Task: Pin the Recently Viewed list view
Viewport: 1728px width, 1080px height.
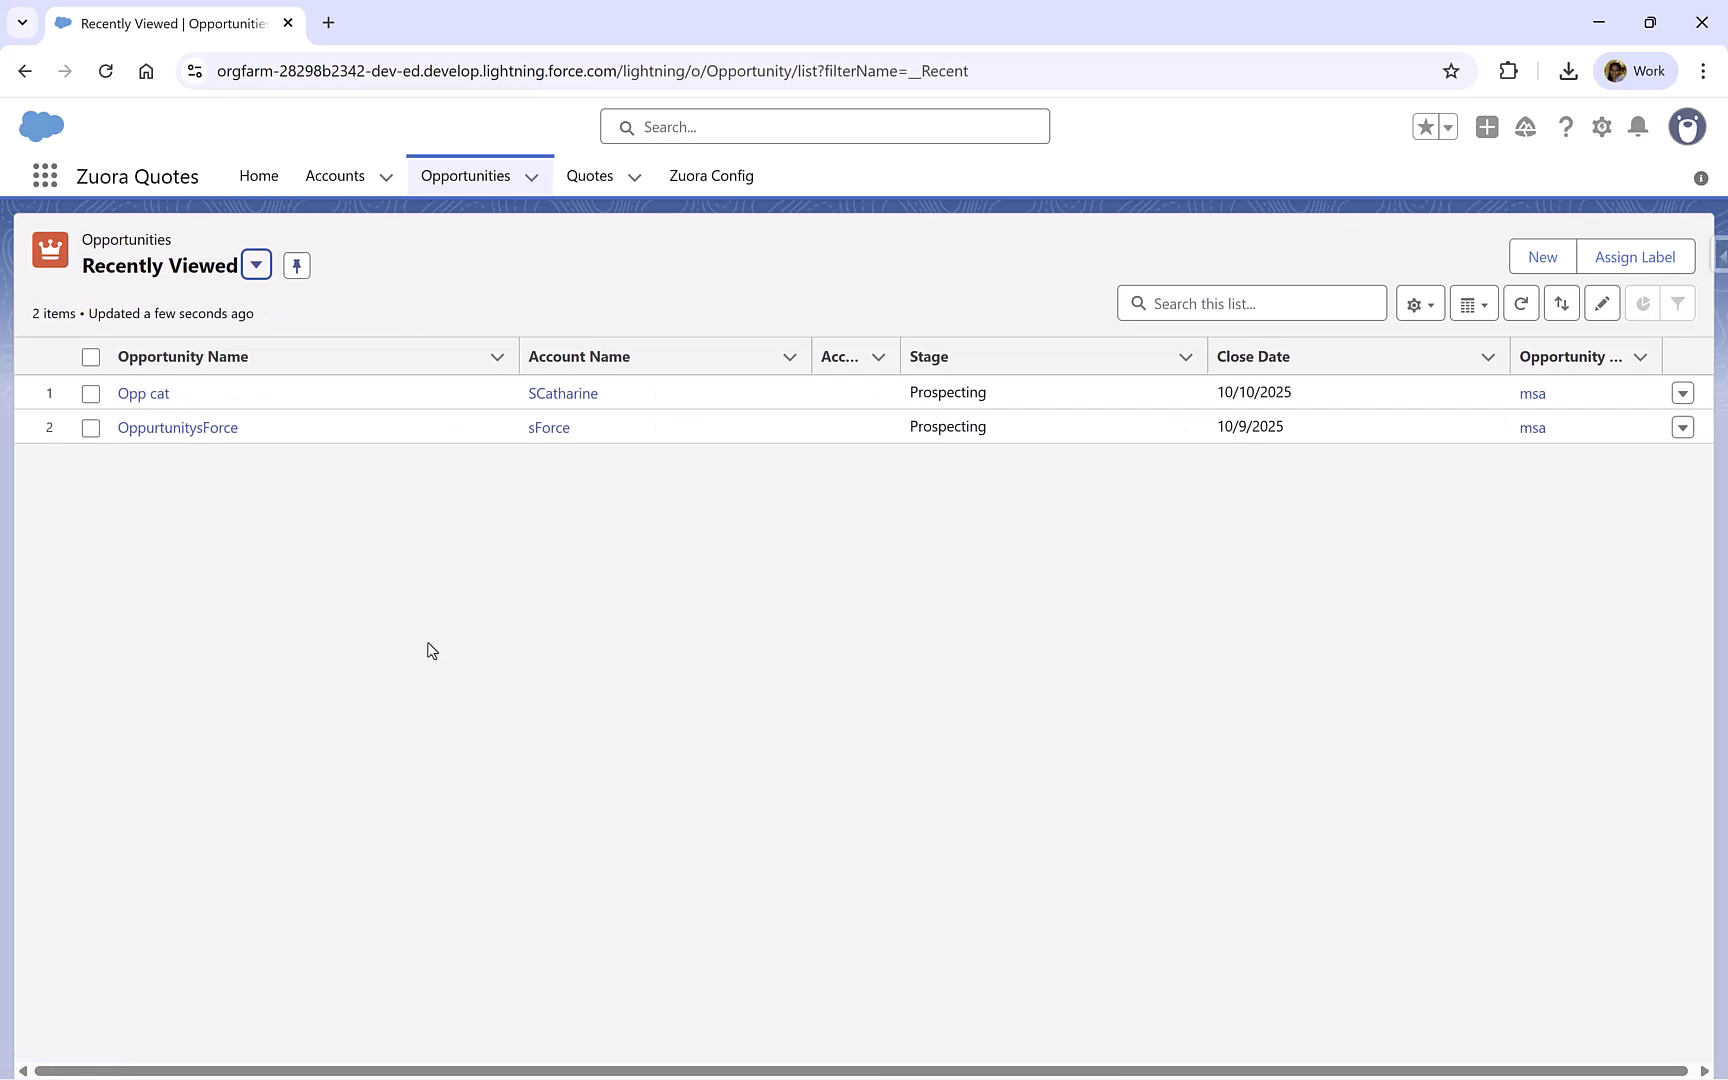Action: click(296, 264)
